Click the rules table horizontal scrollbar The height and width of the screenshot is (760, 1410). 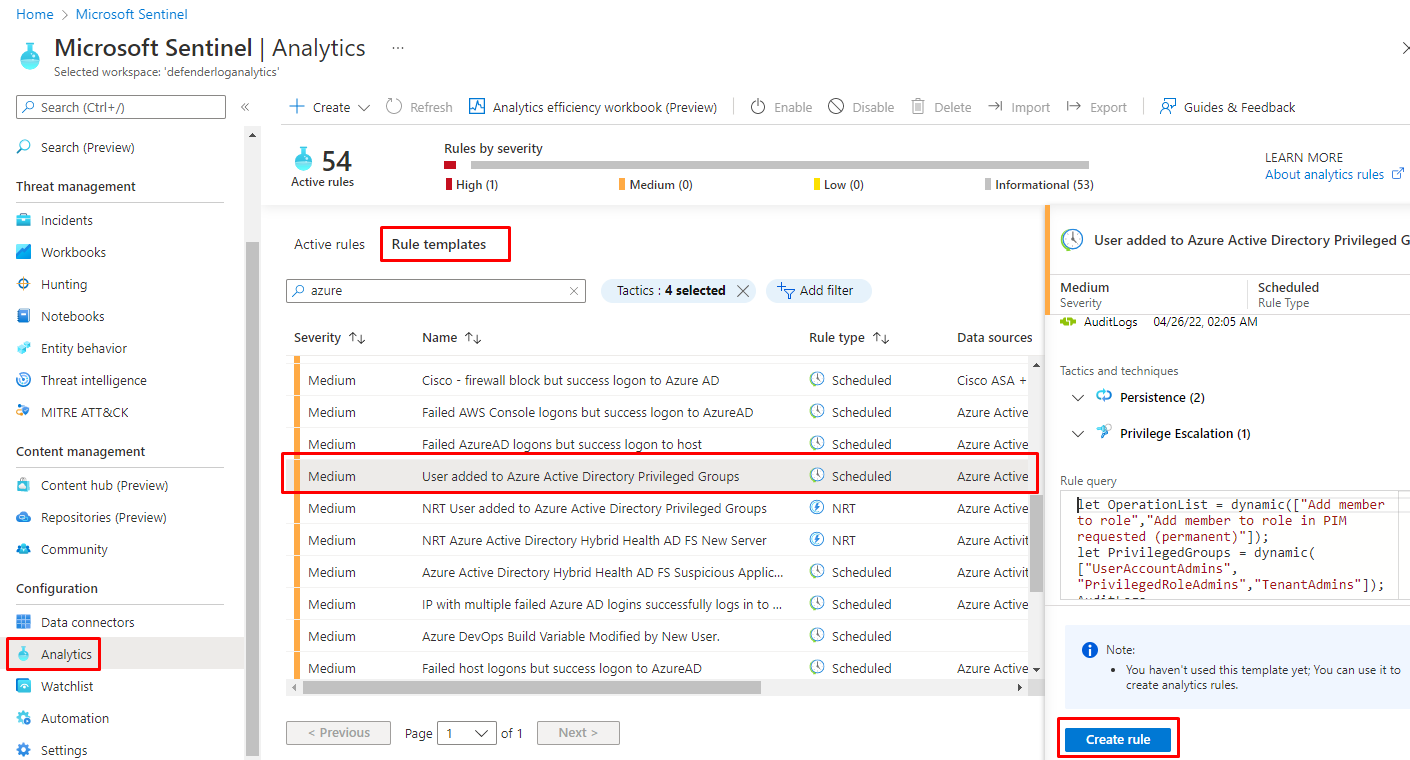pos(532,688)
